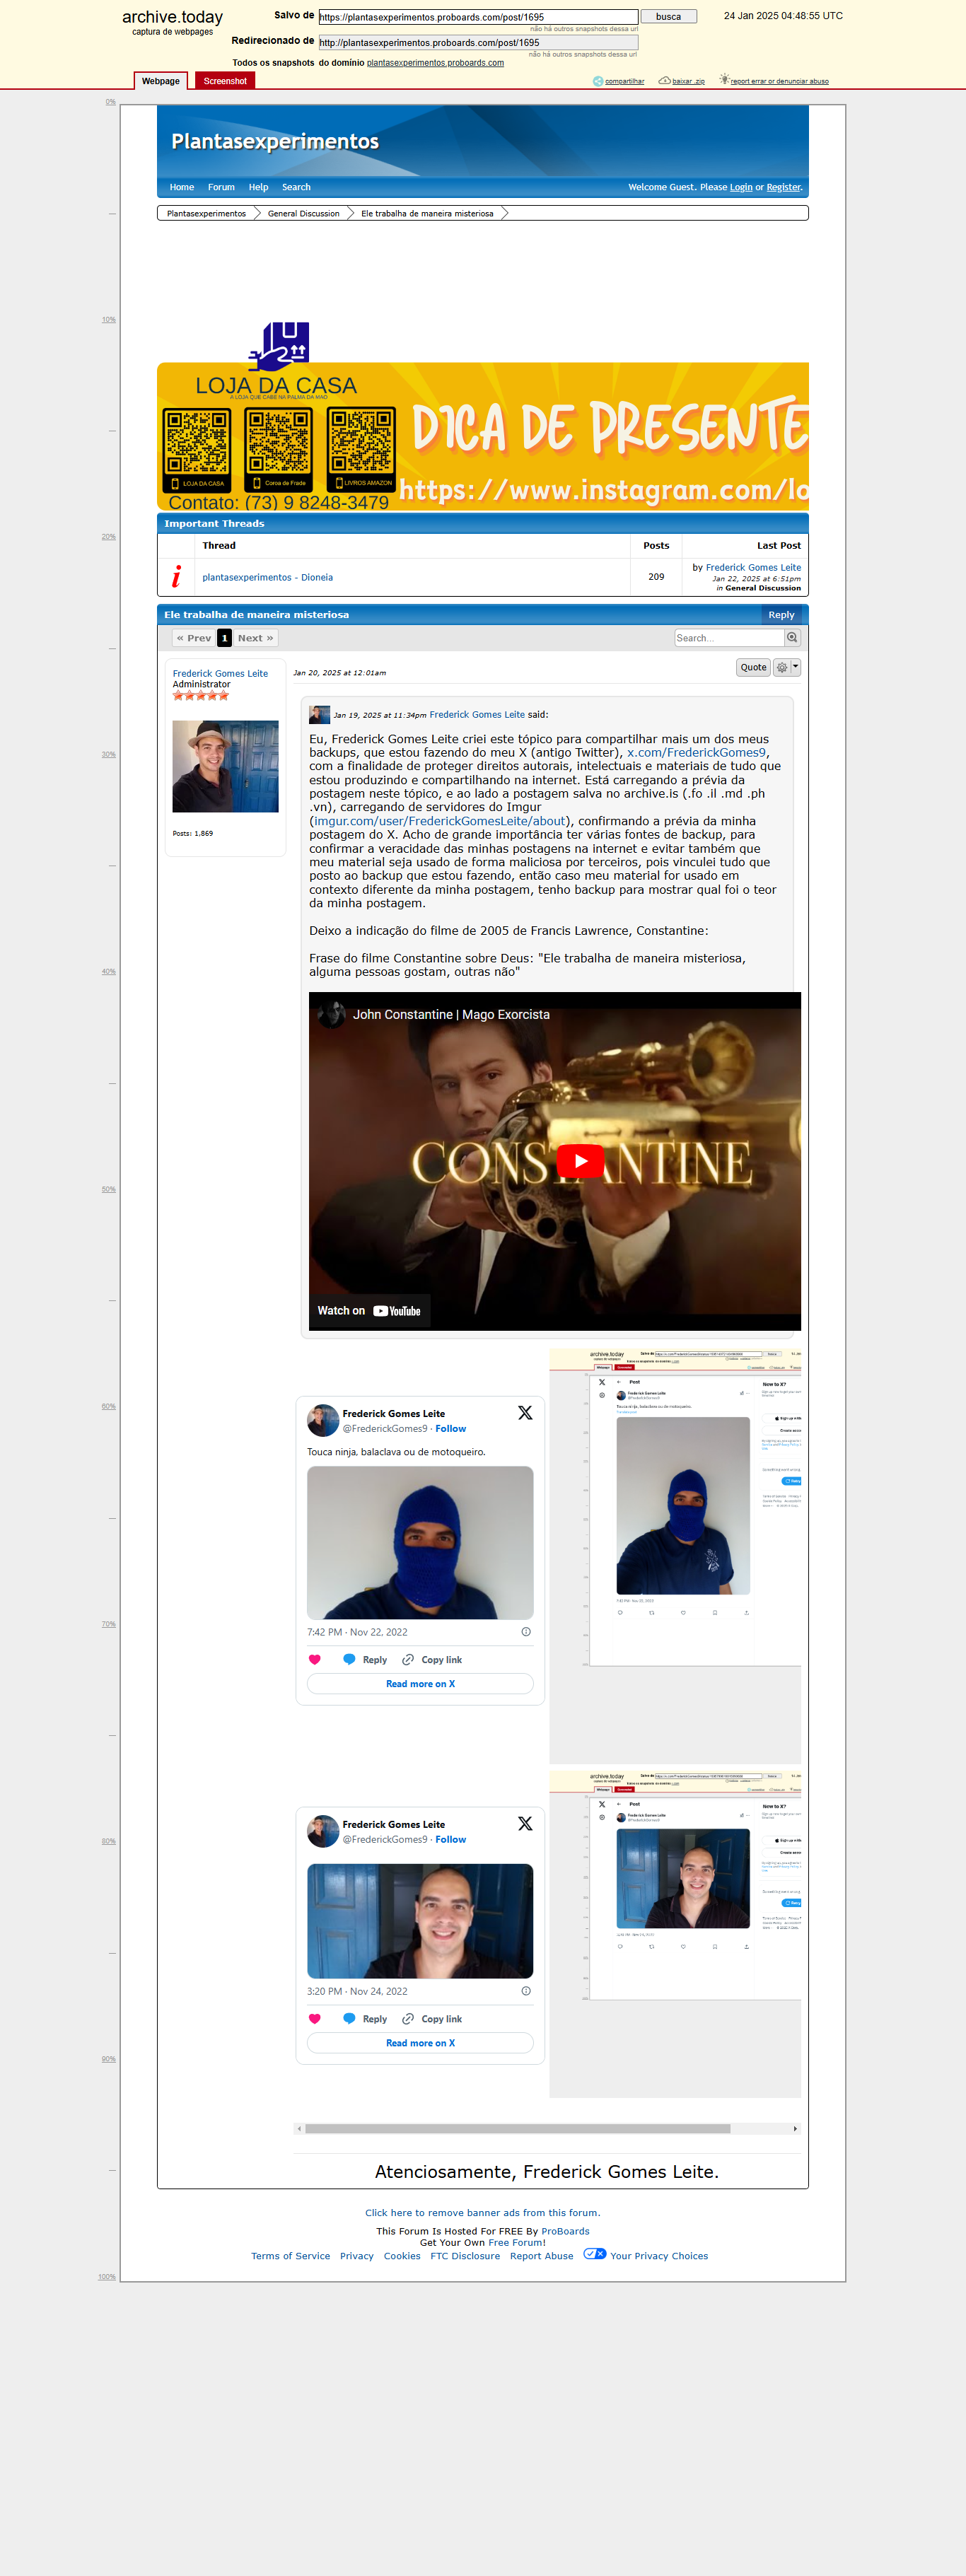Open the post gear options icon

(x=782, y=667)
